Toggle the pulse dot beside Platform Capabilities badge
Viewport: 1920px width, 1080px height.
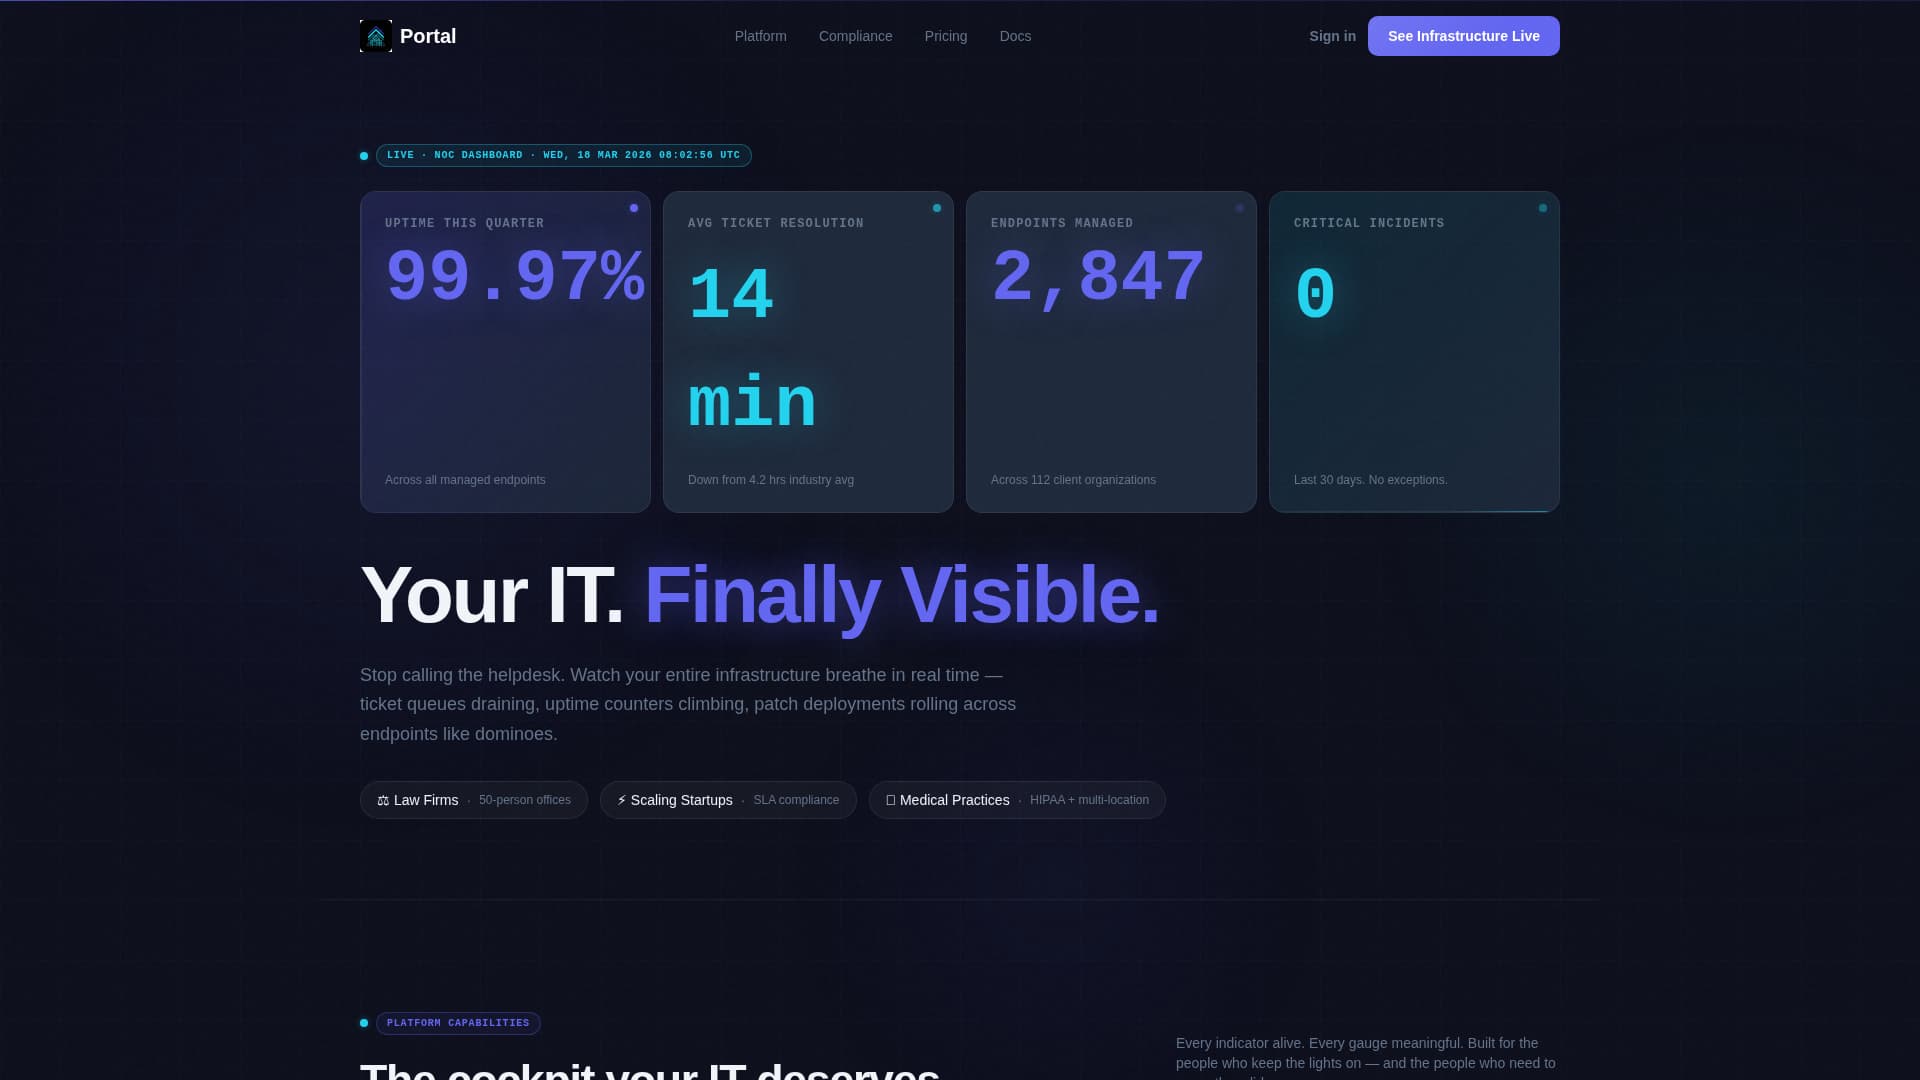coord(363,1023)
